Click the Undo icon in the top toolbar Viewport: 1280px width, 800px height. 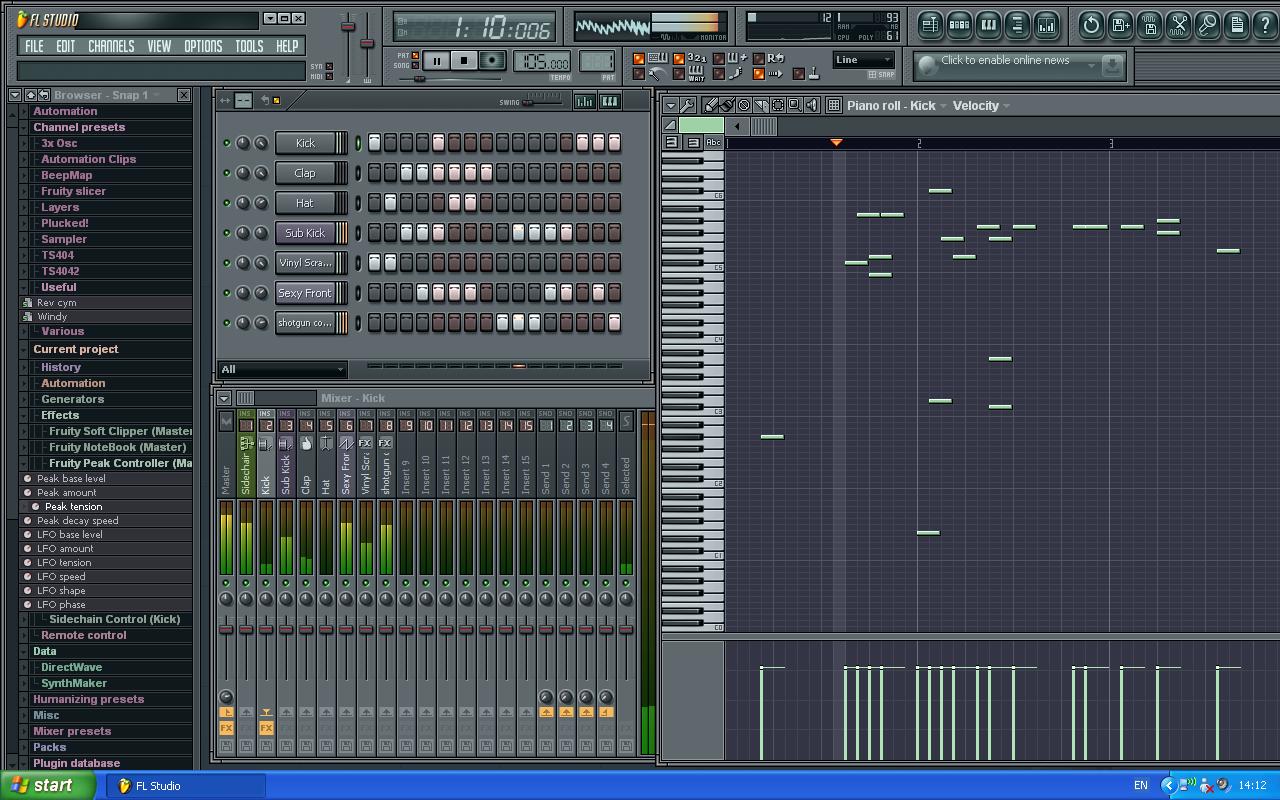(x=1091, y=26)
